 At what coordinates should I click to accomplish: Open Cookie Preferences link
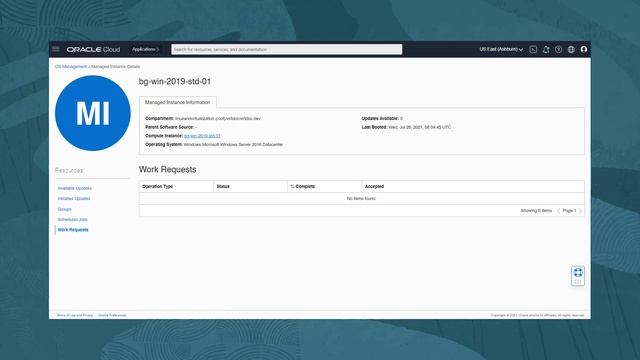tap(112, 315)
